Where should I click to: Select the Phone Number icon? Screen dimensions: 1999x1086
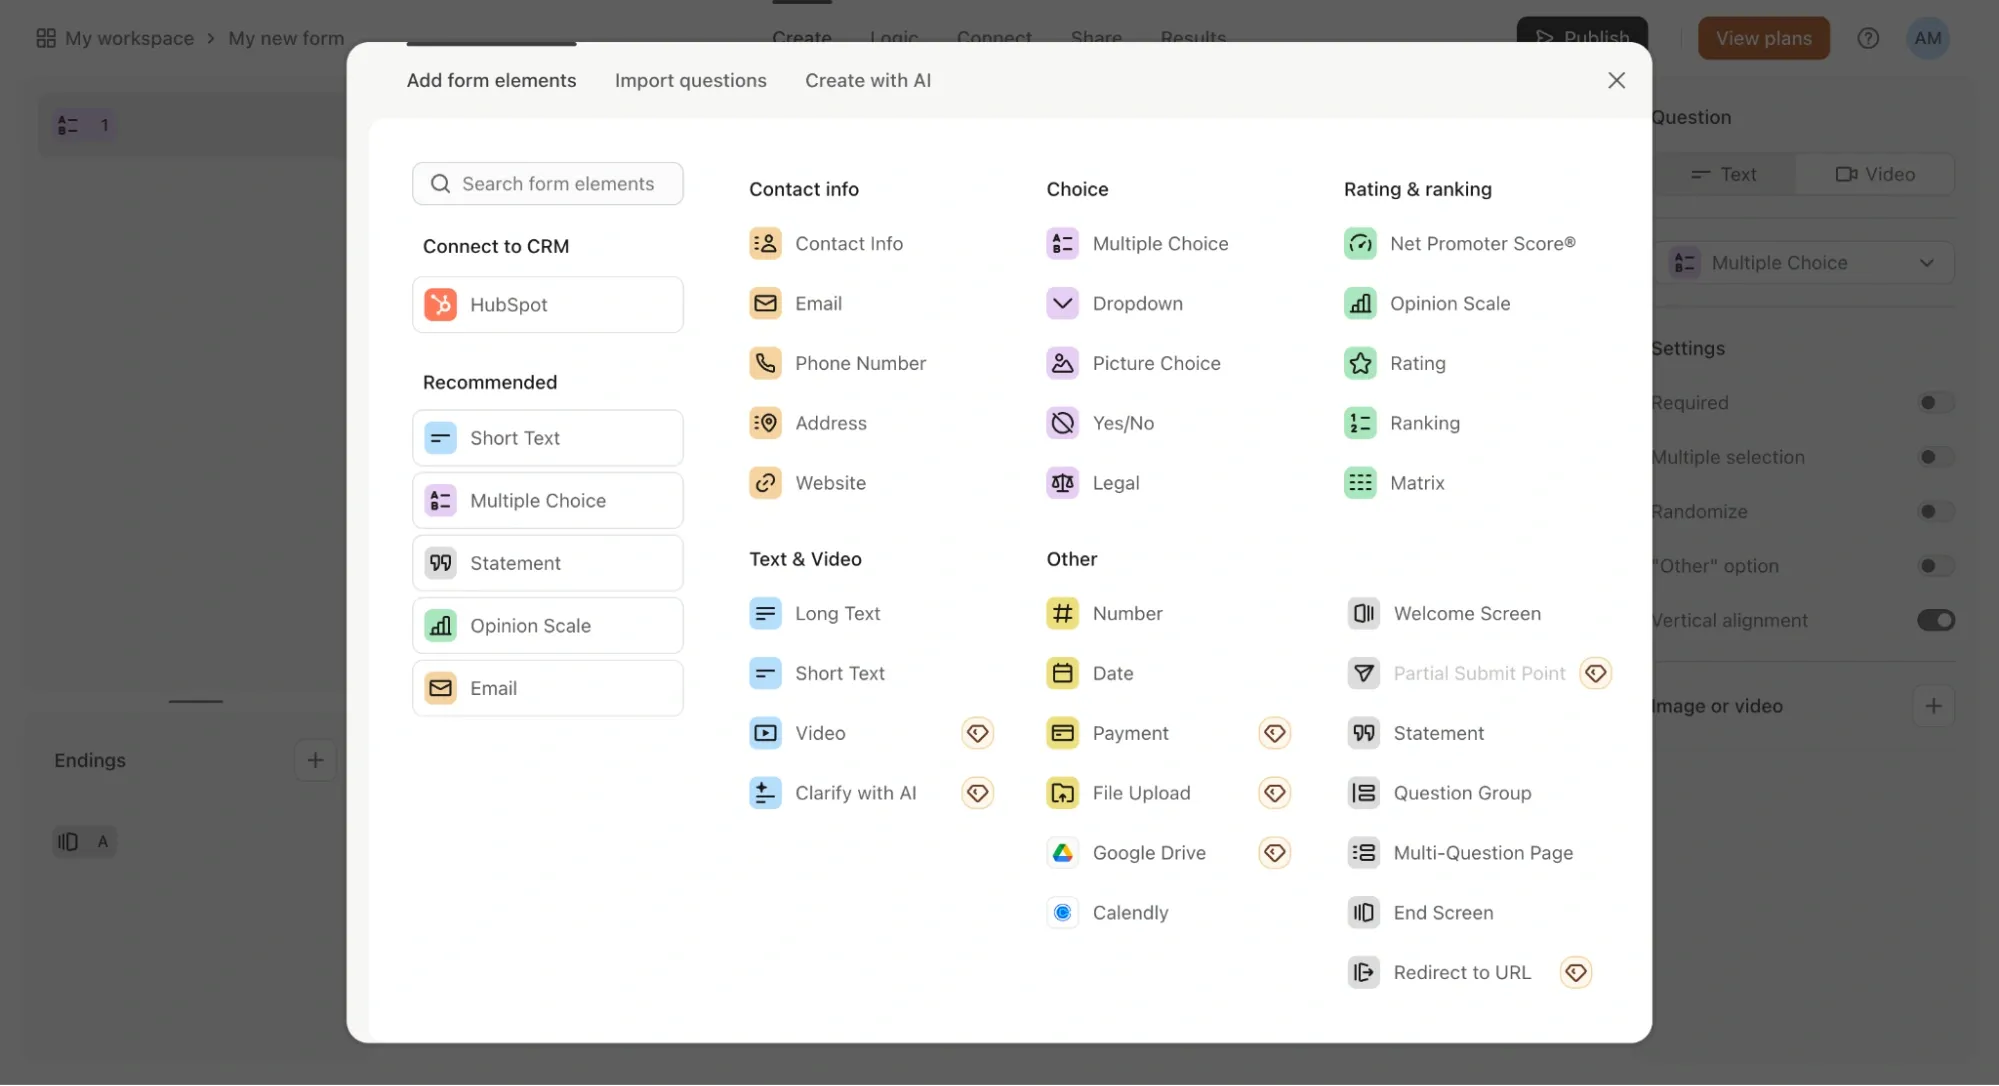(x=765, y=363)
